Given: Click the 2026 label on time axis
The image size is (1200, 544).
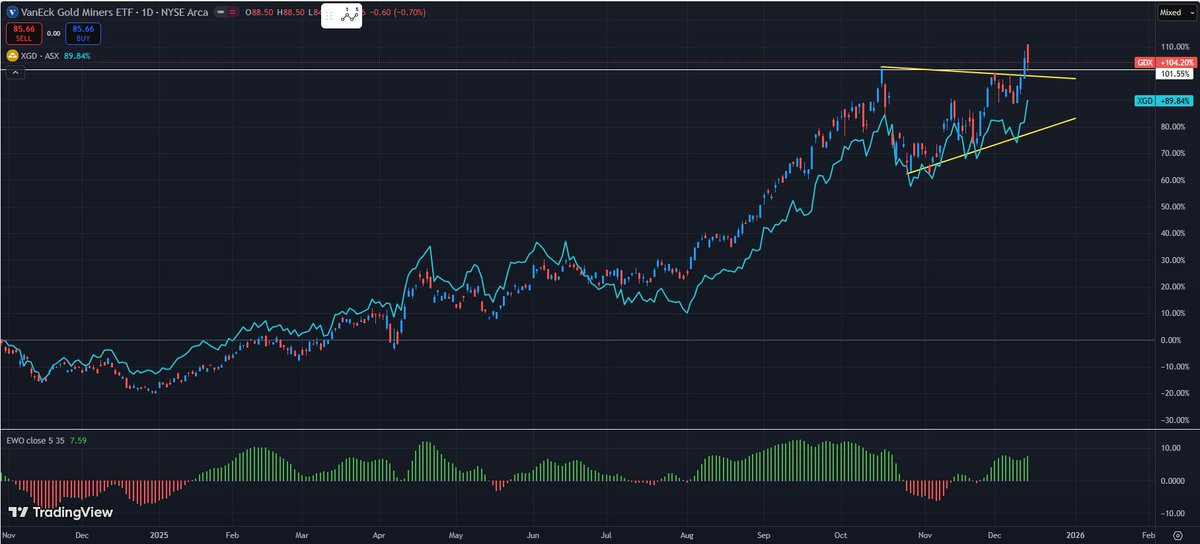Looking at the screenshot, I should tap(1074, 535).
